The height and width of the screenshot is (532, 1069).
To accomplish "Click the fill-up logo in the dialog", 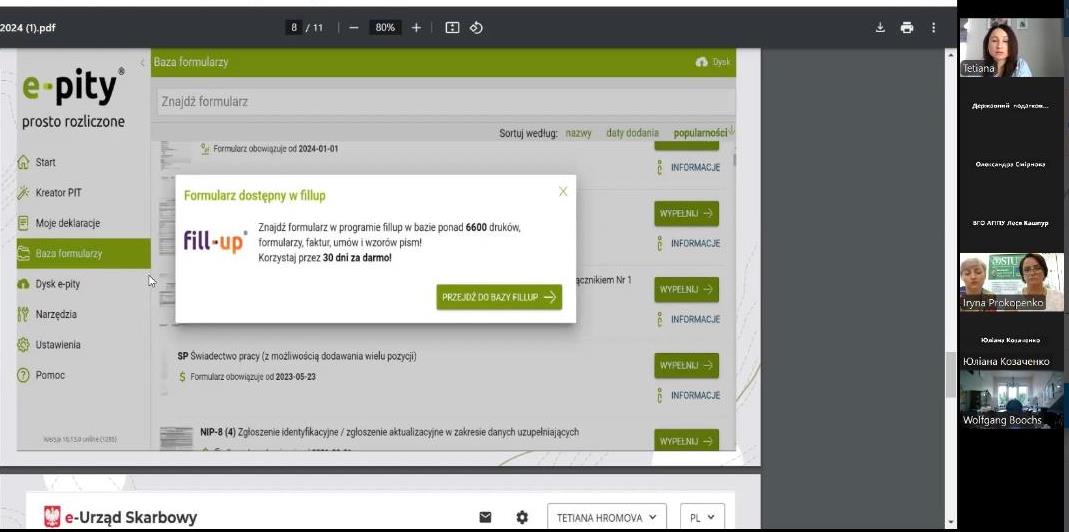I will pyautogui.click(x=215, y=242).
